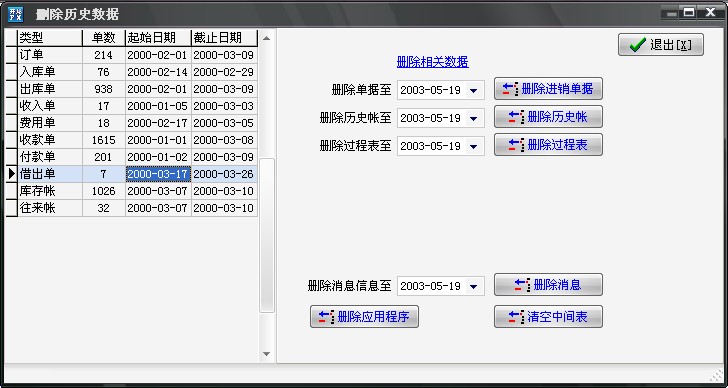Close the 删除历史数据 window
This screenshot has width=728, height=388.
[710, 13]
